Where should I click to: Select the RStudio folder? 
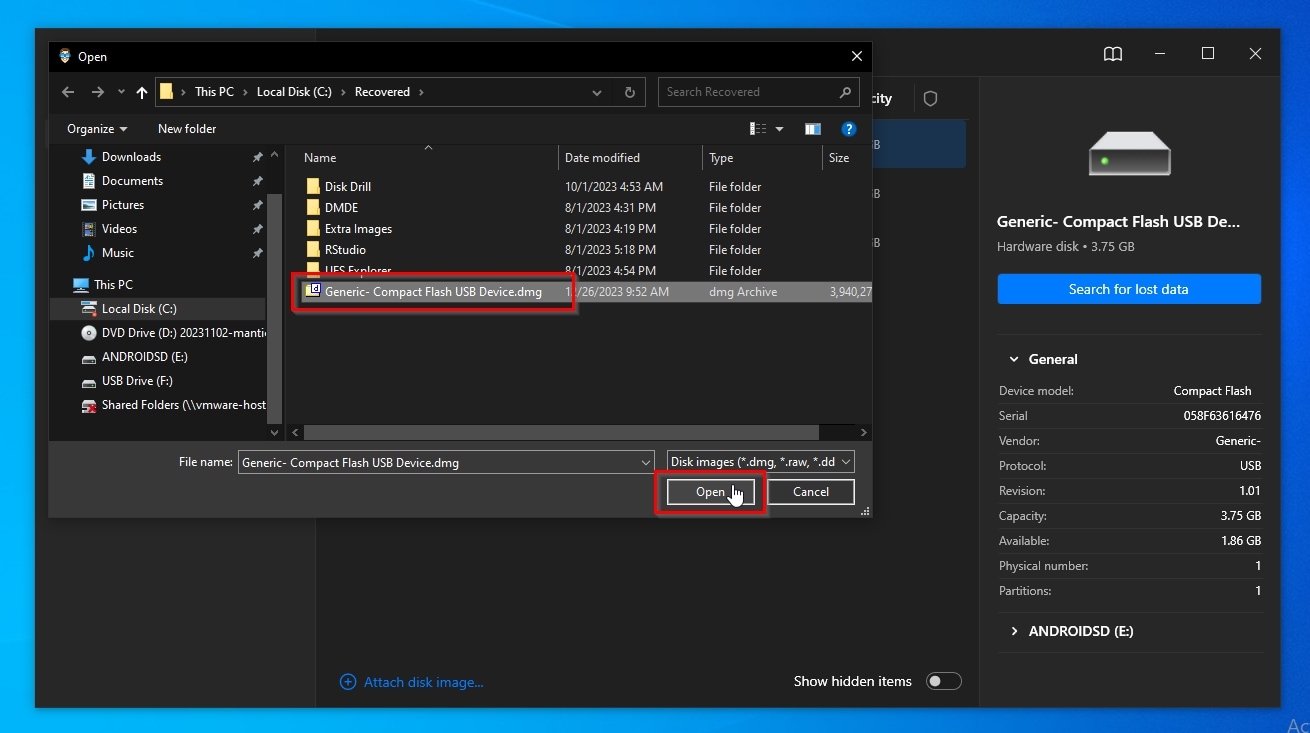[x=345, y=250]
